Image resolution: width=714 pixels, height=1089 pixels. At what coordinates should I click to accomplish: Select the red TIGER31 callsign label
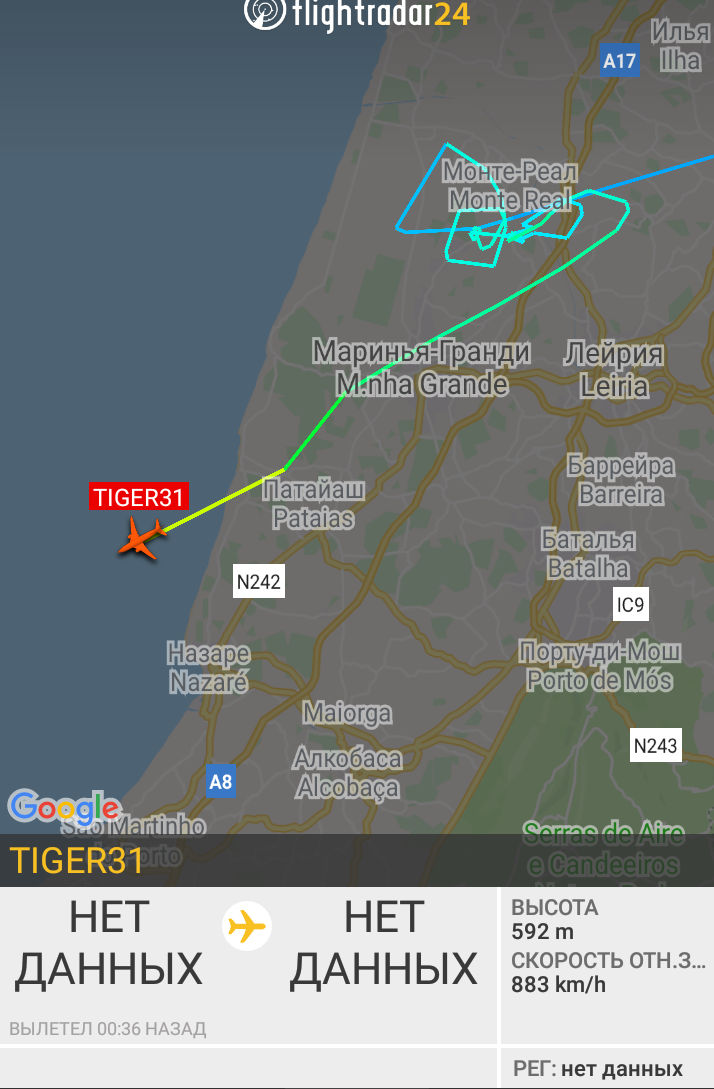[139, 497]
